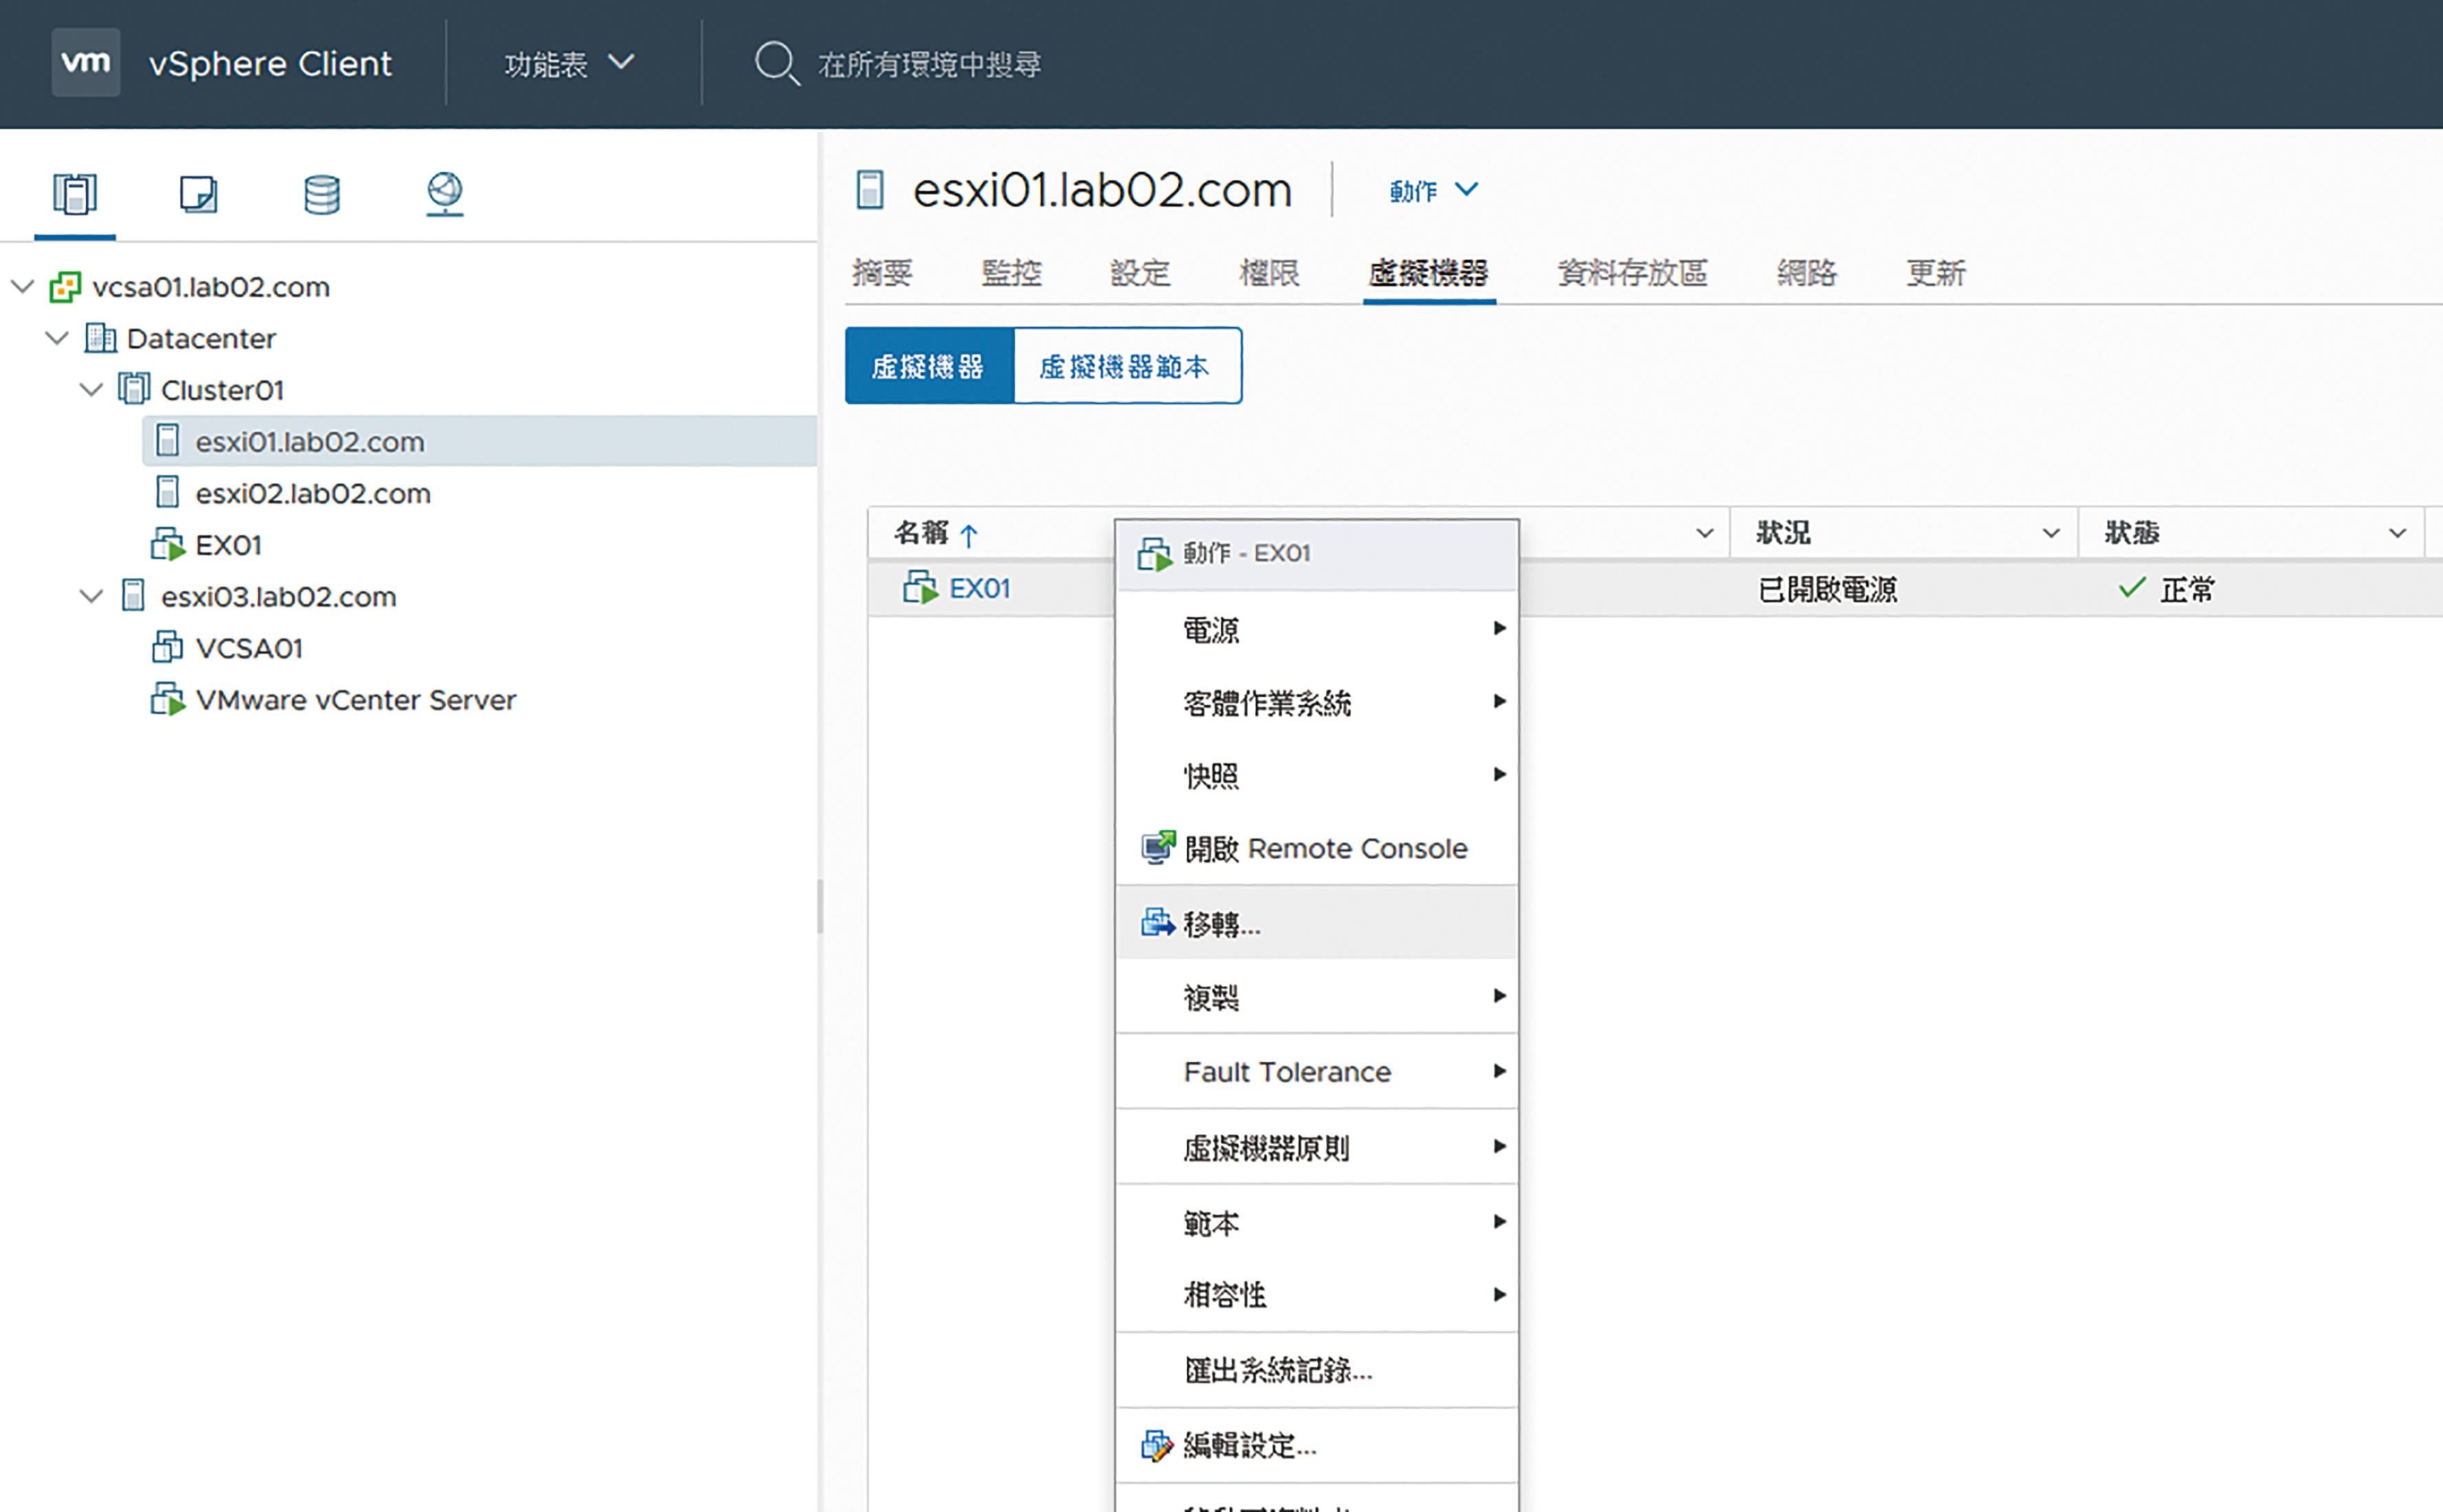Focus the 在所有環境中搜尋 search field
Viewport: 2443px width, 1512px height.
pos(929,65)
